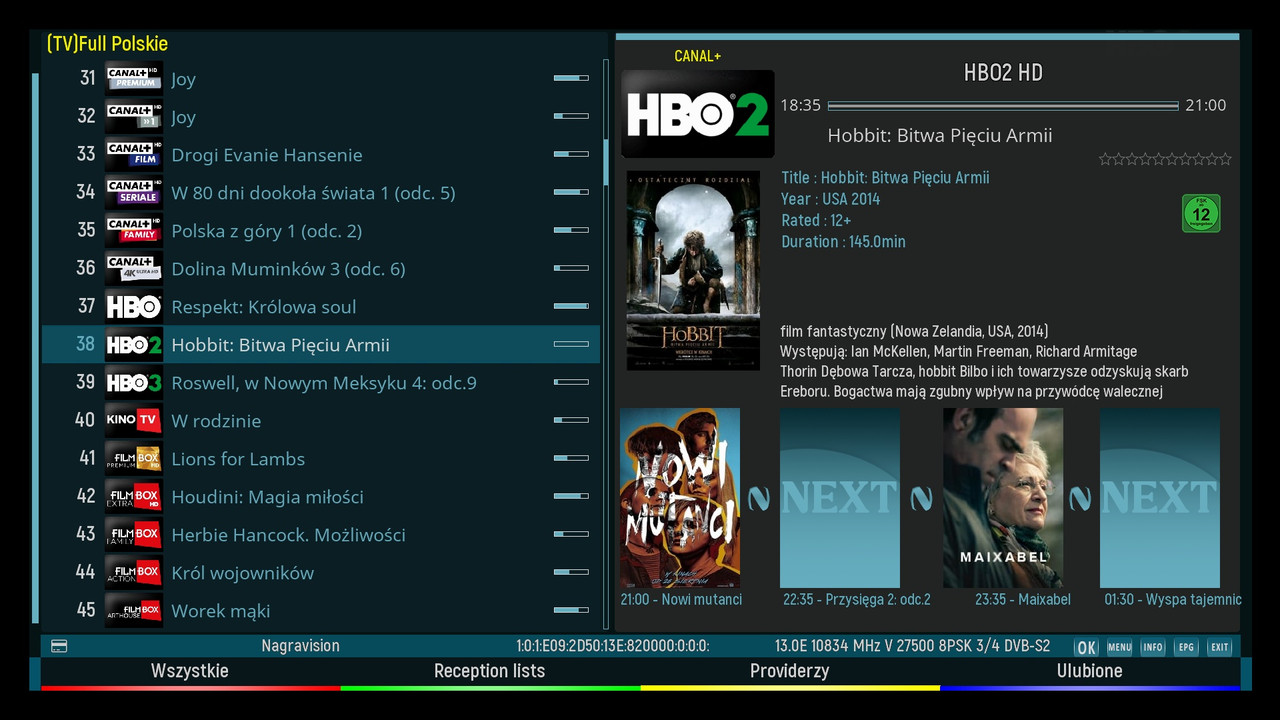Select W 80 dni dookoła świata 1 (odc. 5)
Image resolution: width=1280 pixels, height=720 pixels.
tap(313, 193)
